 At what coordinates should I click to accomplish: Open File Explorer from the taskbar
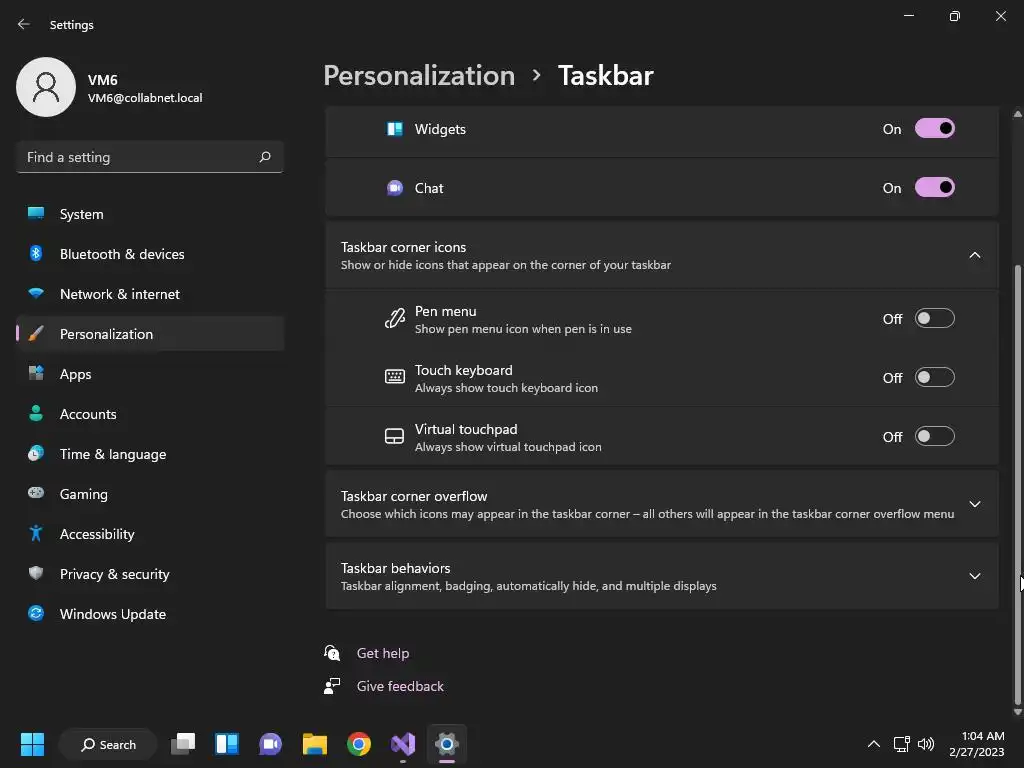(315, 744)
